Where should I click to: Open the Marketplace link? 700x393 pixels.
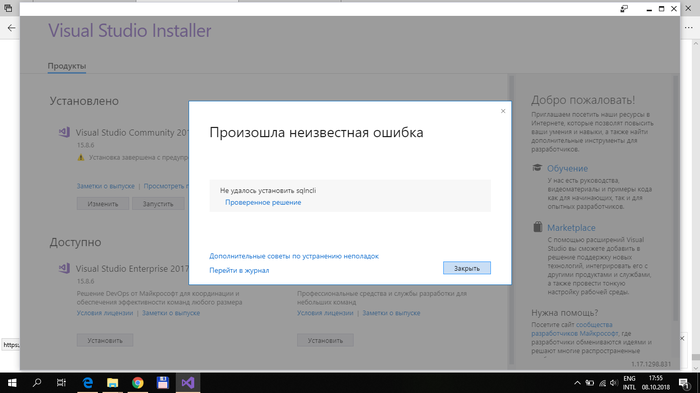pyautogui.click(x=571, y=228)
